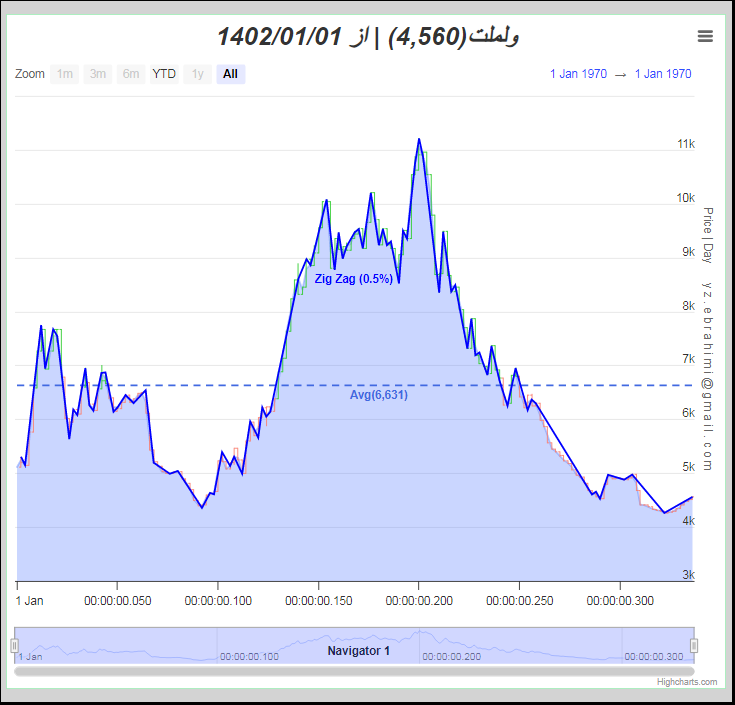735x705 pixels.
Task: Click the 11k peak point on chart
Action: (x=419, y=139)
